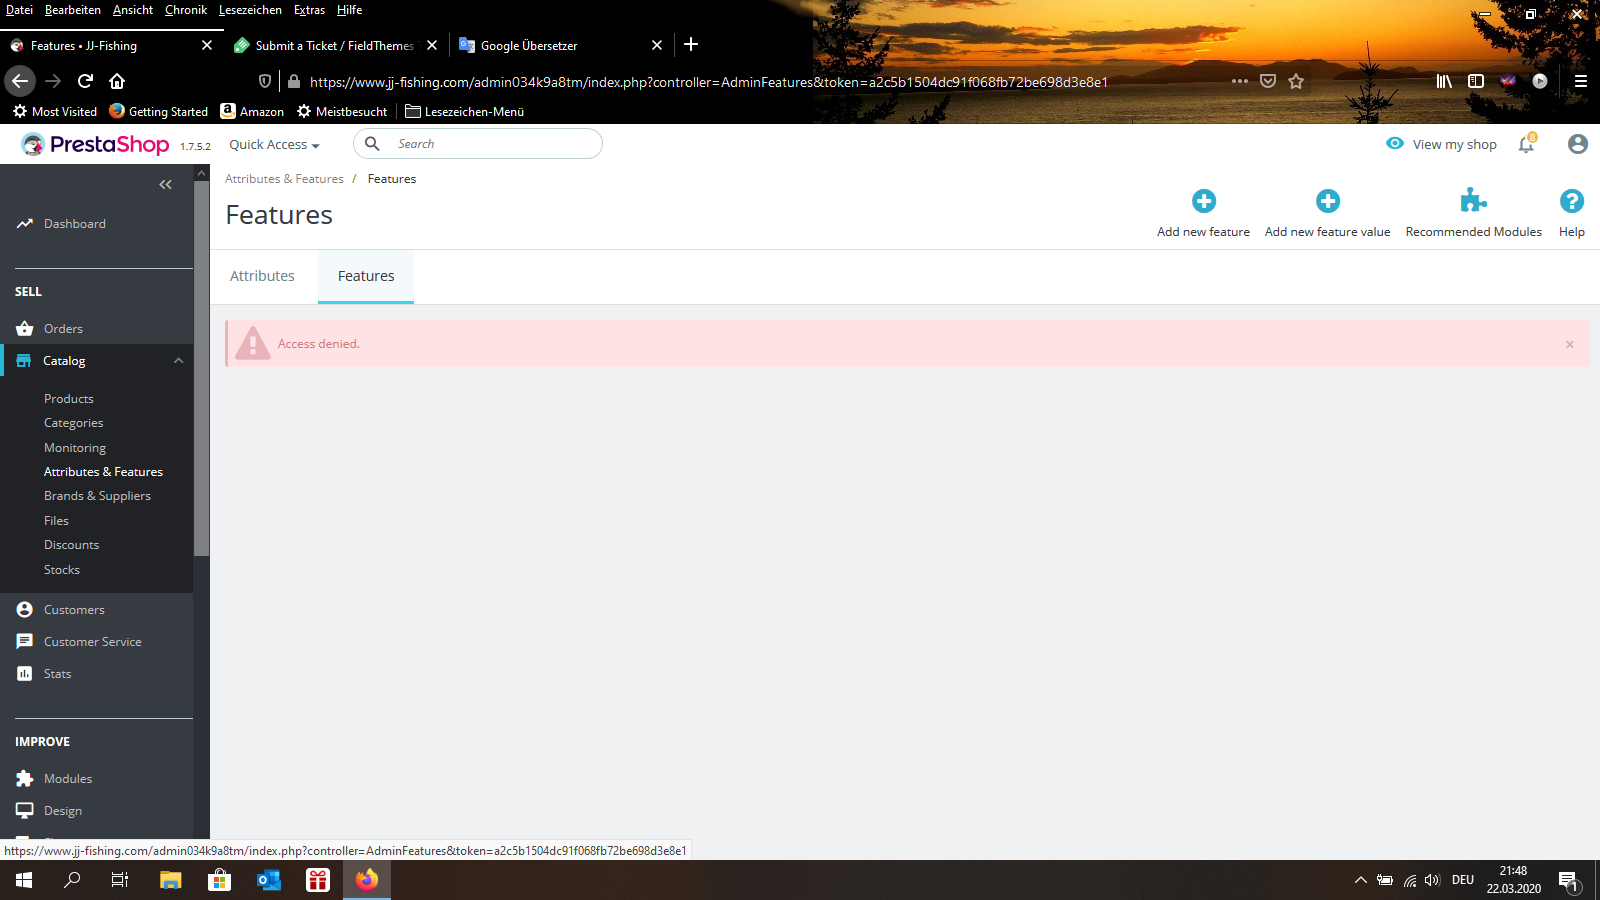The height and width of the screenshot is (900, 1600).
Task: Open a new browser tab
Action: pos(691,44)
